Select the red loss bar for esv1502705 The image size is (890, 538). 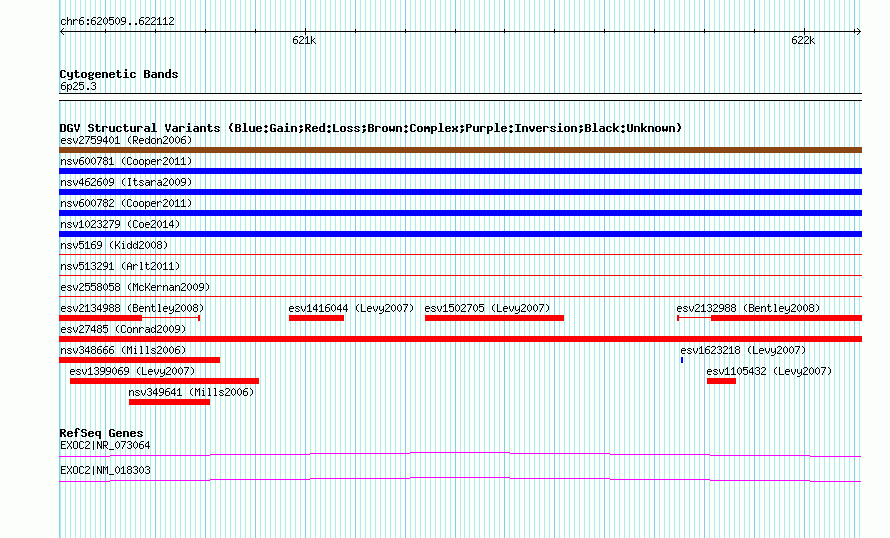pyautogui.click(x=494, y=318)
